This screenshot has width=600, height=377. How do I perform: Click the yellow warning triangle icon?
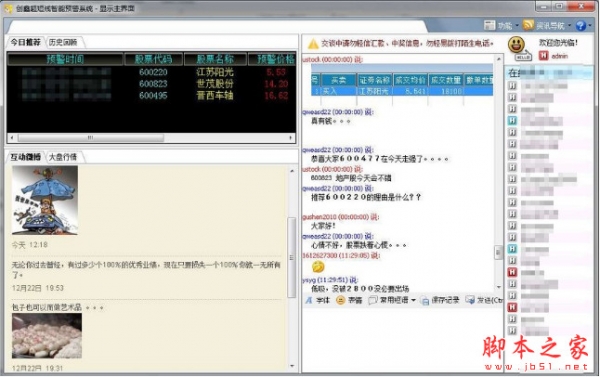click(313, 44)
